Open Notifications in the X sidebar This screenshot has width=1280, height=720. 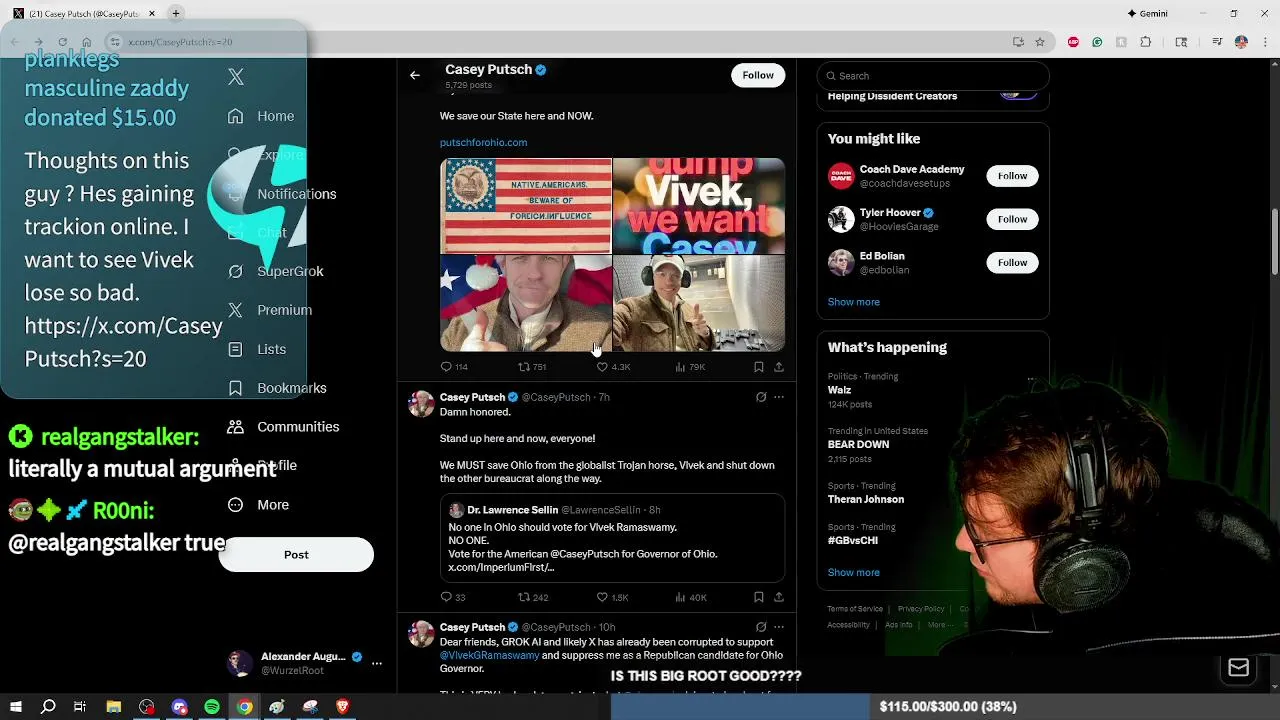[282, 194]
